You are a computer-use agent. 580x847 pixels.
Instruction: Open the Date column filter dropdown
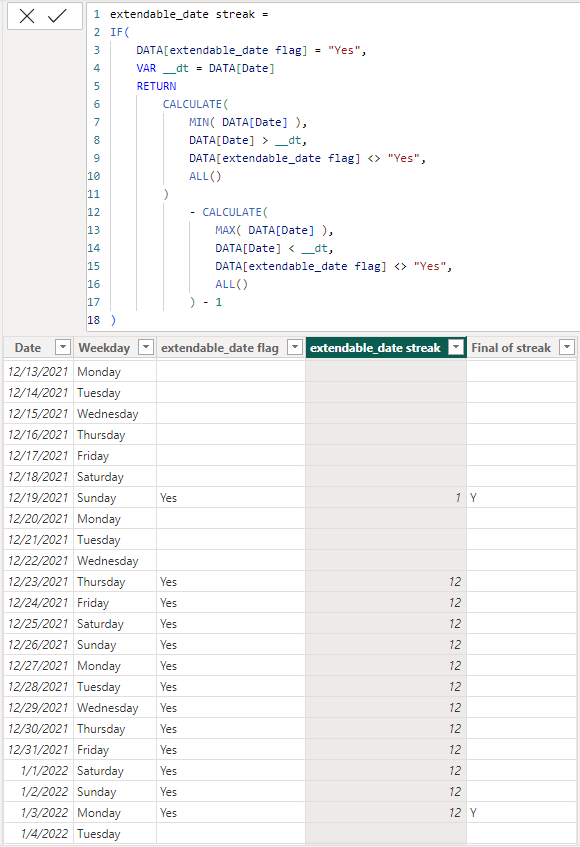pyautogui.click(x=63, y=347)
